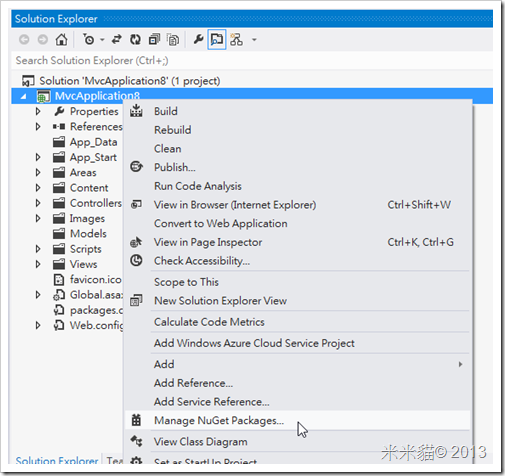Toggle the Preview Selected Items button
The height and width of the screenshot is (476, 505).
(217, 40)
